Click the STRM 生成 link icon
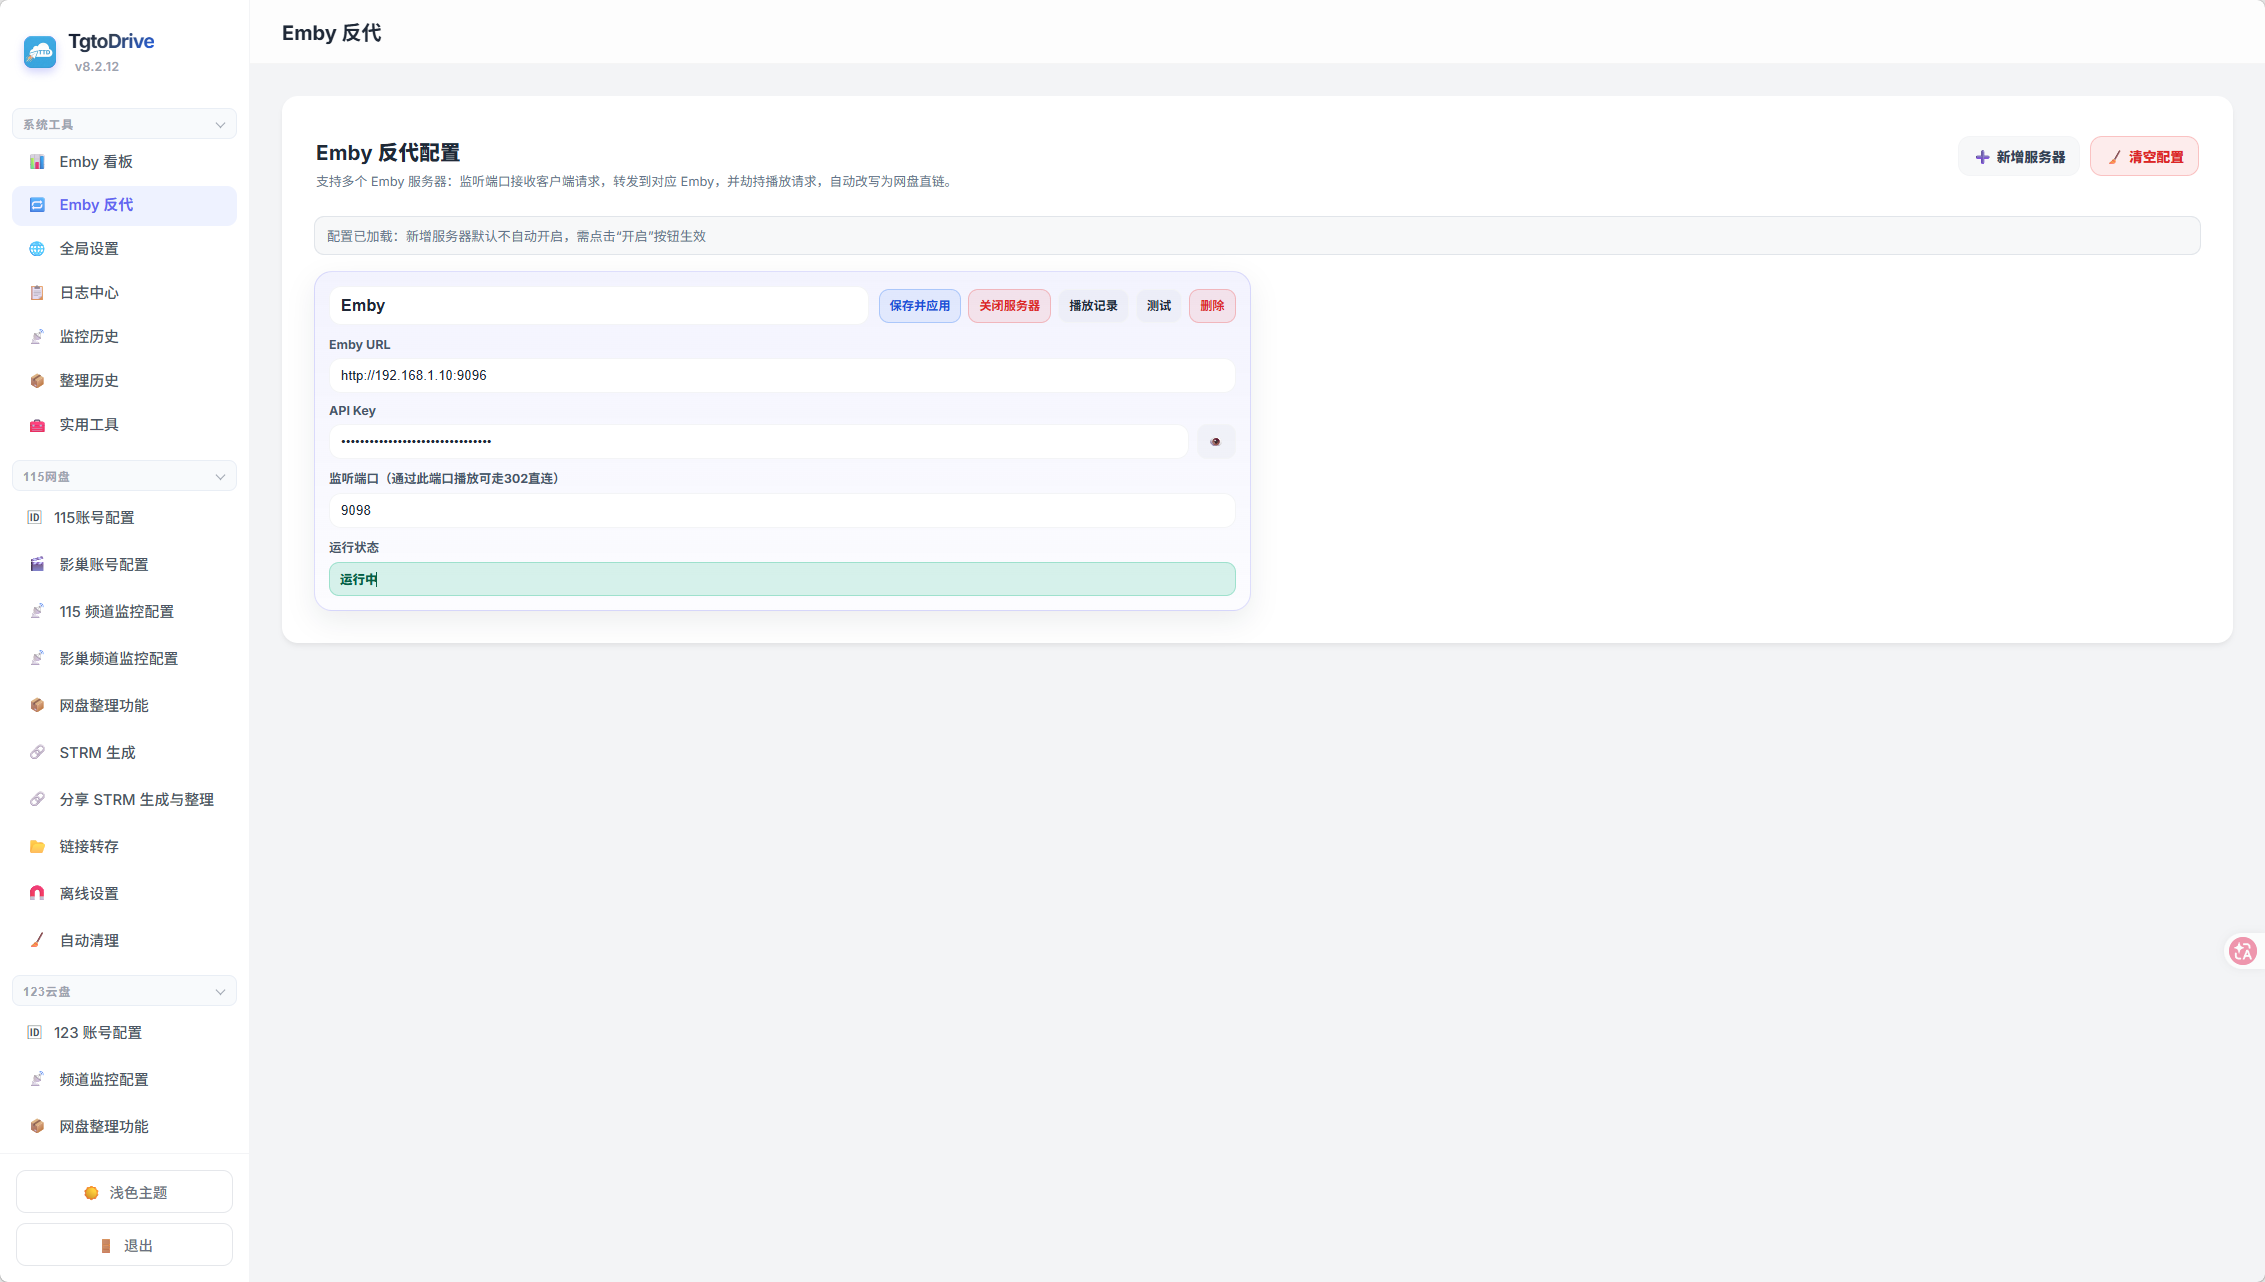This screenshot has height=1282, width=2265. coord(37,753)
